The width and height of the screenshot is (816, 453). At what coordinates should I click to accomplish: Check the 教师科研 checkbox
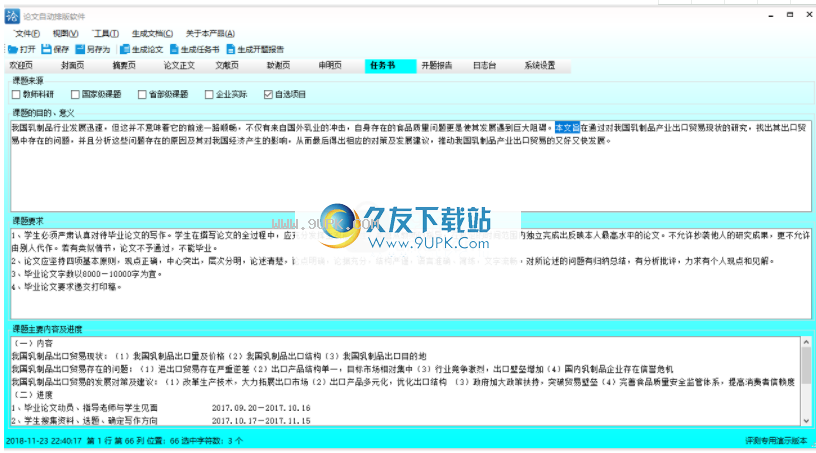pyautogui.click(x=16, y=94)
